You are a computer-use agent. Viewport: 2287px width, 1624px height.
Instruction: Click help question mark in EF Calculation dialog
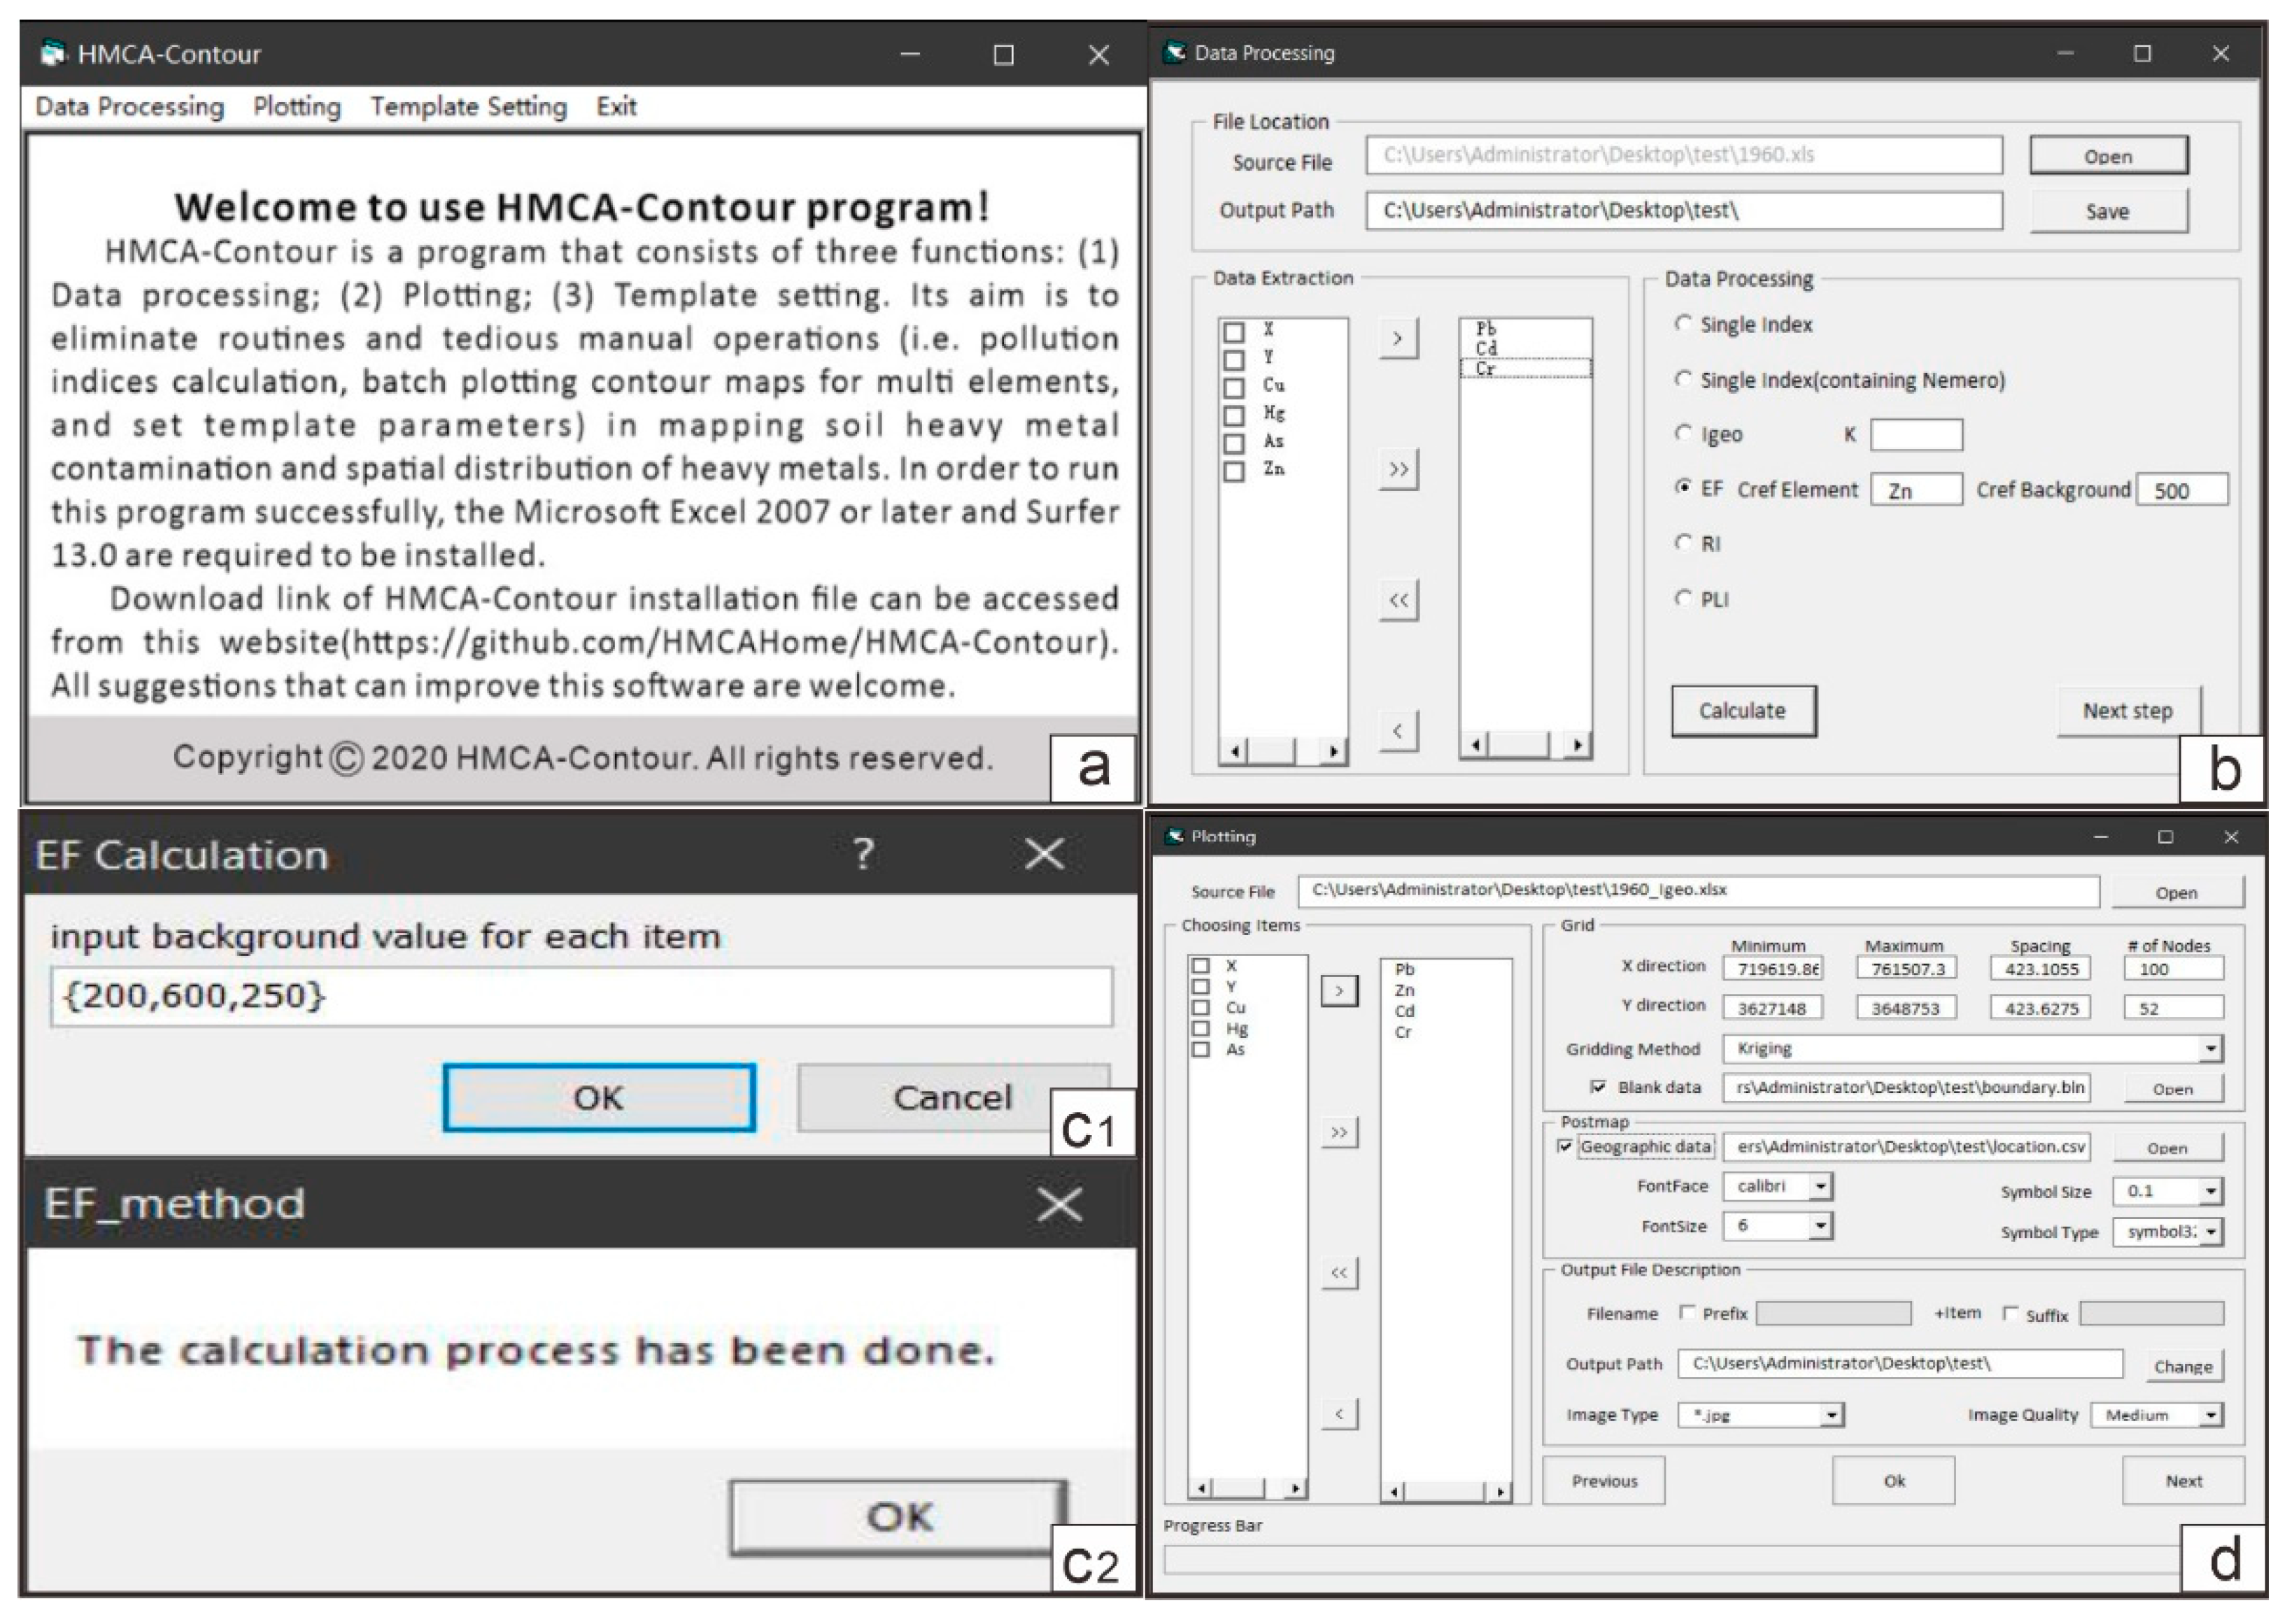point(863,853)
